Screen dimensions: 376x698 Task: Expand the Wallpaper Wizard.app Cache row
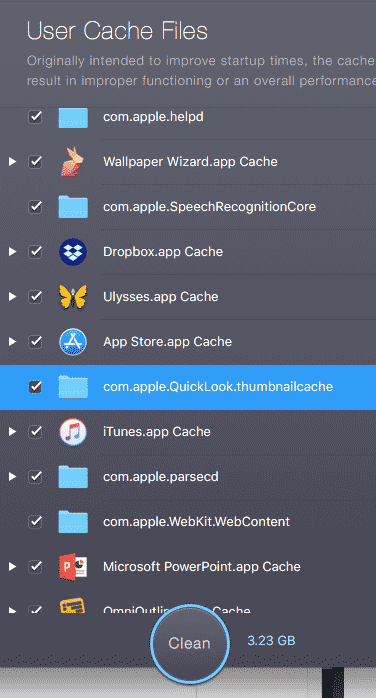(12, 162)
